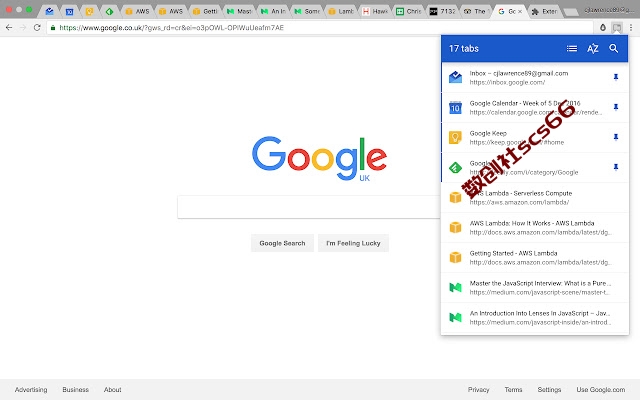Click the profile name button at top right
Screen dimensions: 640x400
coord(609,10)
